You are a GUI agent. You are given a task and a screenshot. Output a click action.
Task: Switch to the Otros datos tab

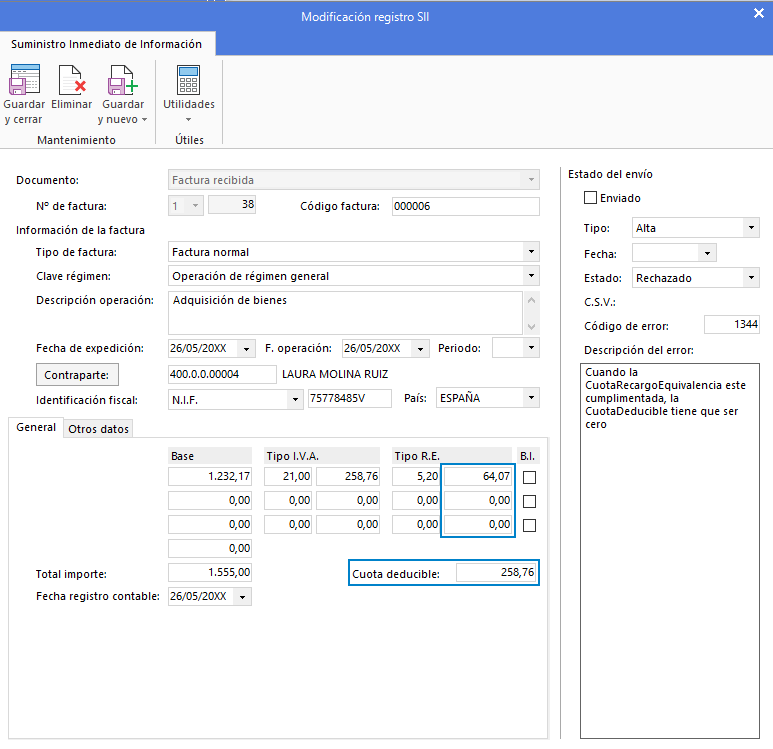[x=99, y=429]
